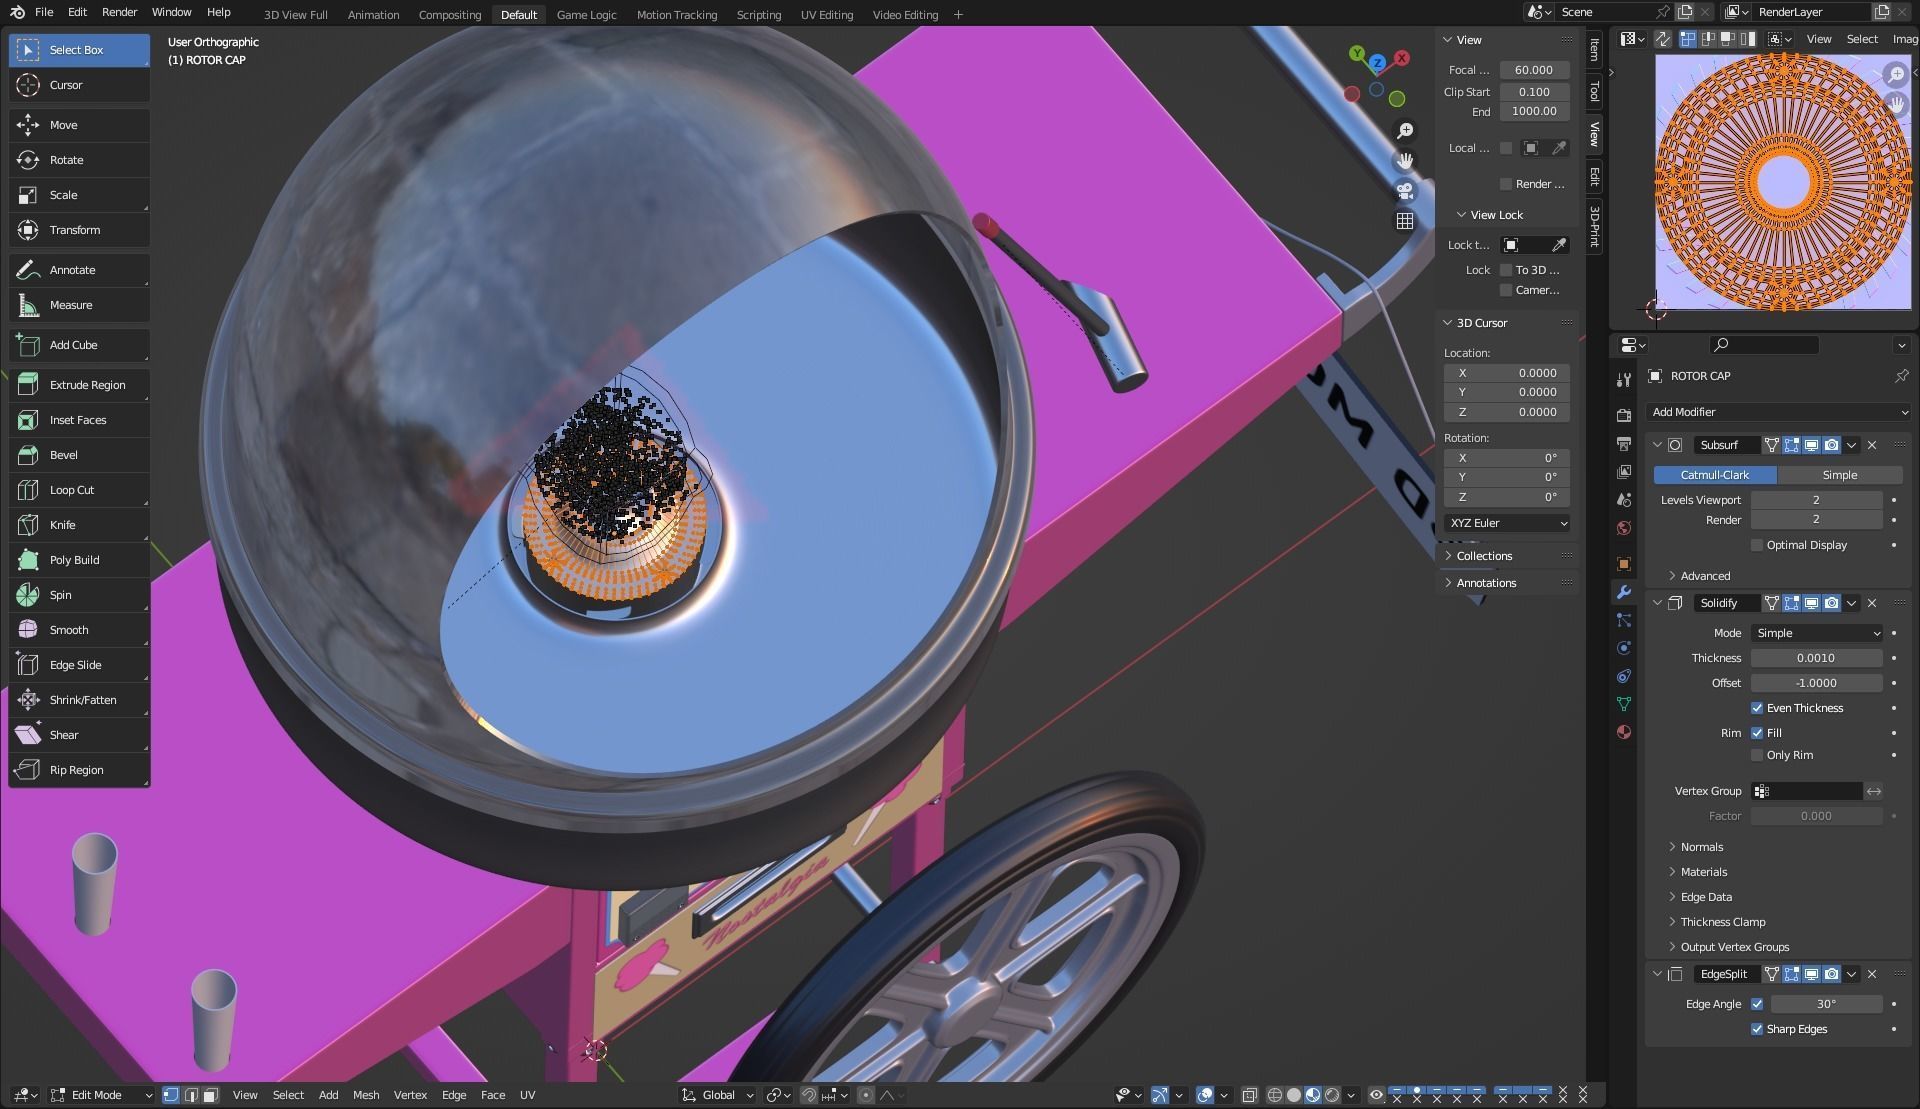Select the Extrude Region tool
This screenshot has width=1920, height=1109.
click(x=79, y=385)
